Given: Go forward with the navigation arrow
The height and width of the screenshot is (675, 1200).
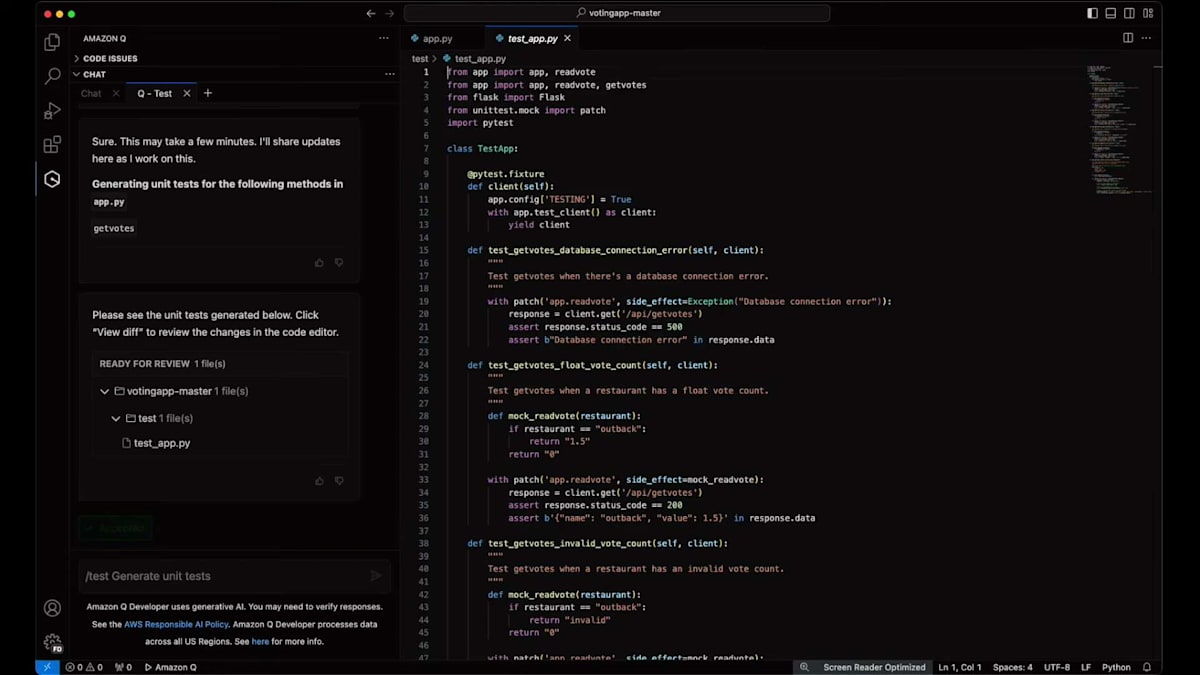Looking at the screenshot, I should (390, 13).
